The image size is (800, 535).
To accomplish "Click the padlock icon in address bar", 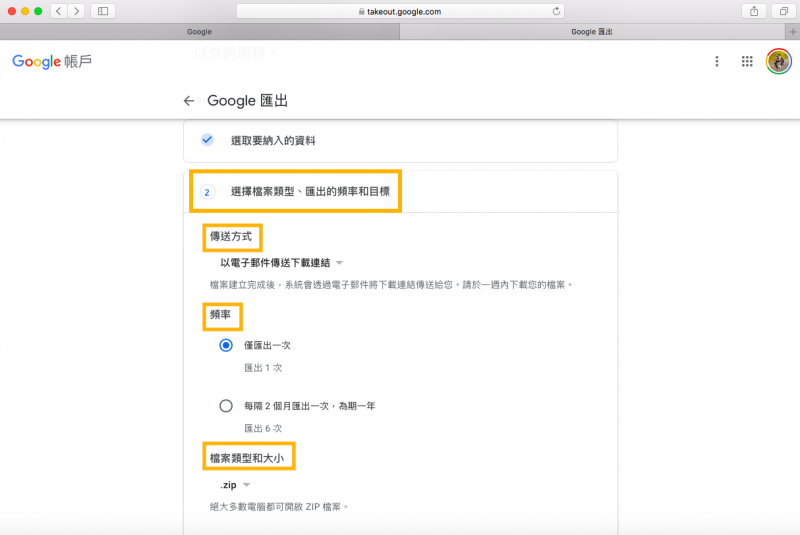I will click(361, 11).
